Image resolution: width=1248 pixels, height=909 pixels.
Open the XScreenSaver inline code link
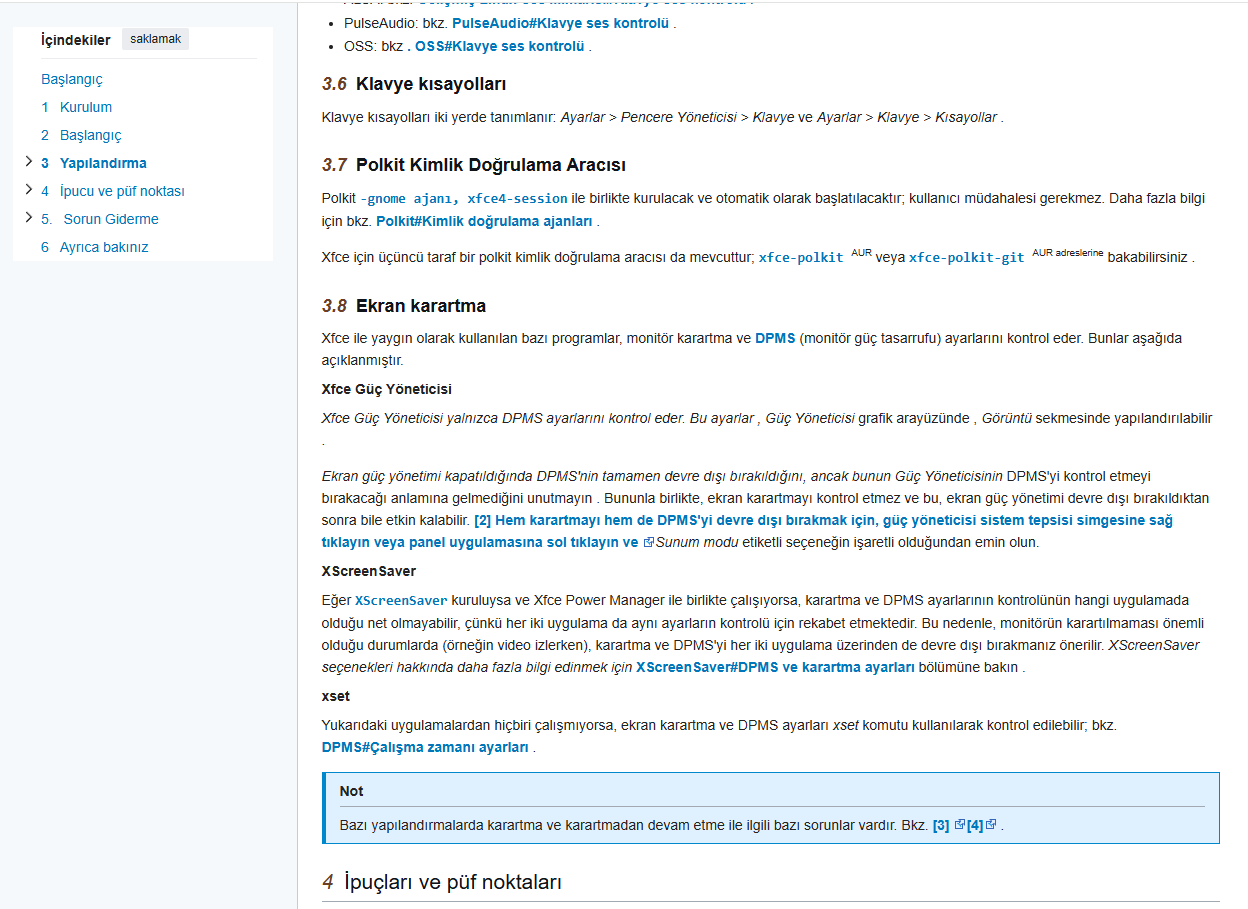(401, 601)
